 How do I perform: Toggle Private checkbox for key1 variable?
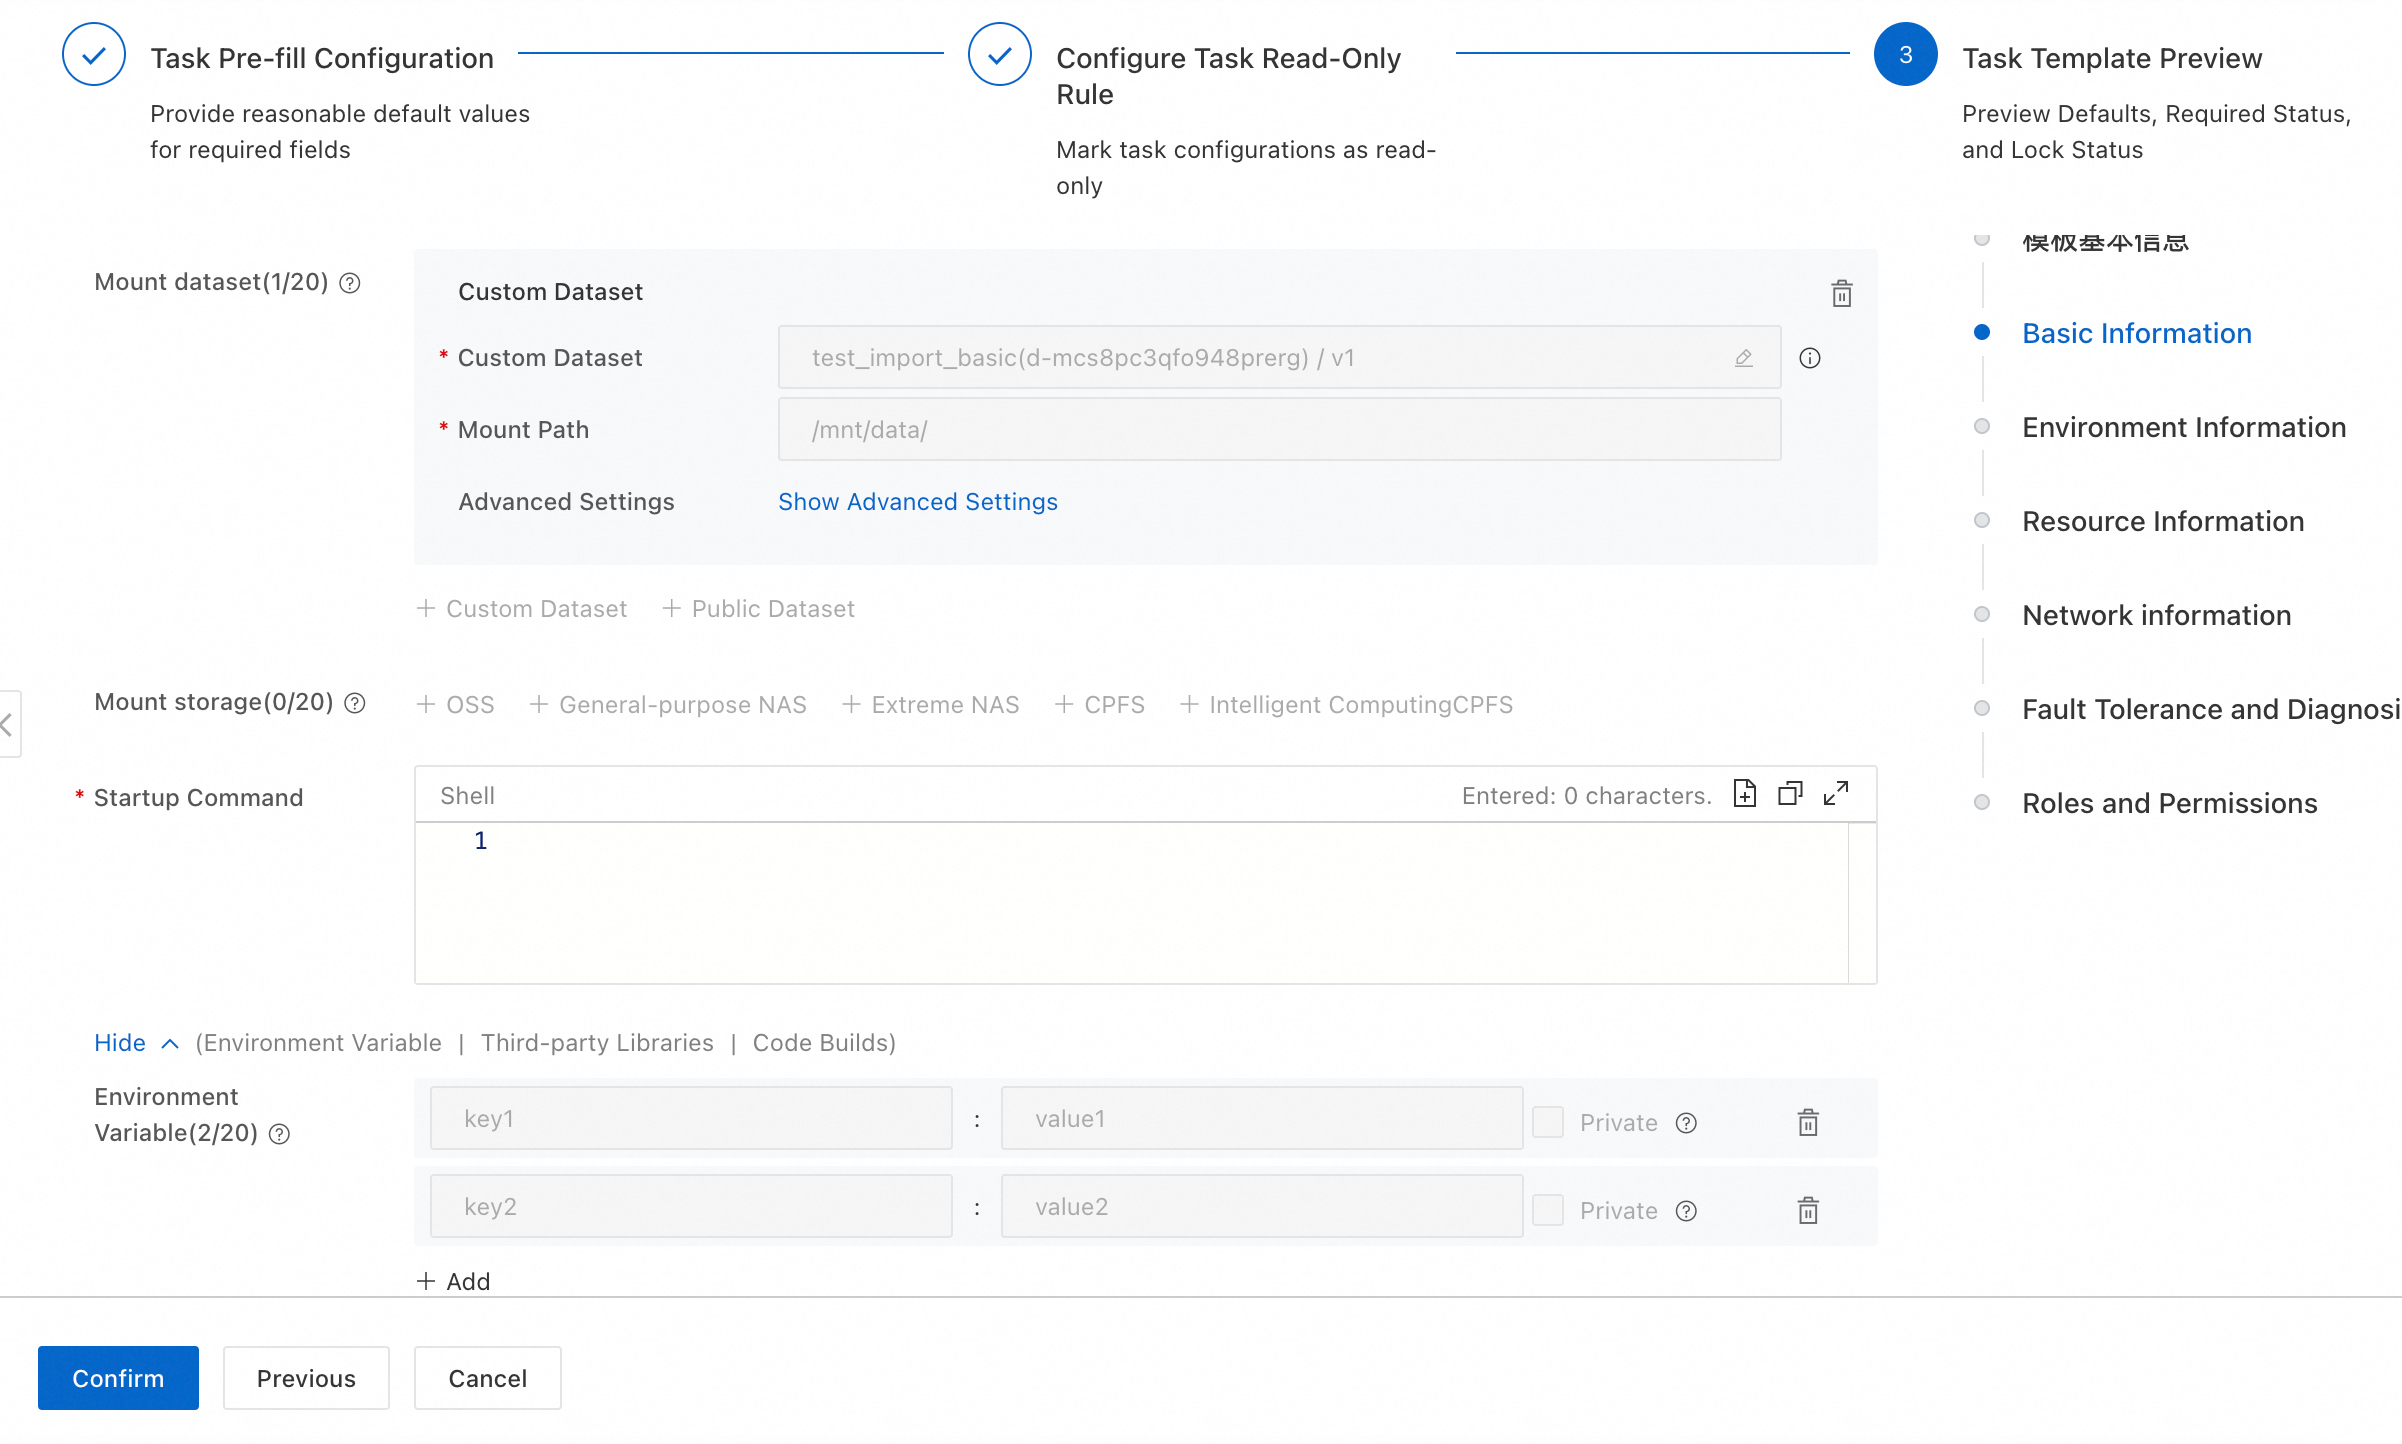coord(1548,1122)
